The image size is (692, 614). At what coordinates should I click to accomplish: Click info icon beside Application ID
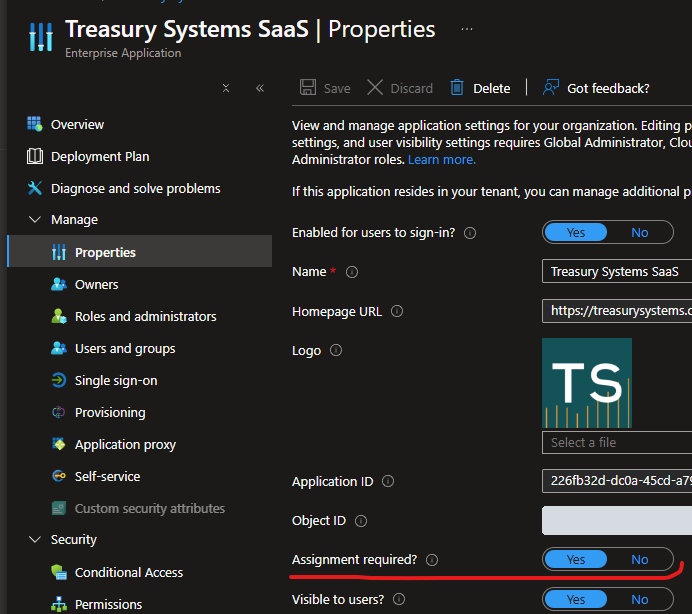388,481
